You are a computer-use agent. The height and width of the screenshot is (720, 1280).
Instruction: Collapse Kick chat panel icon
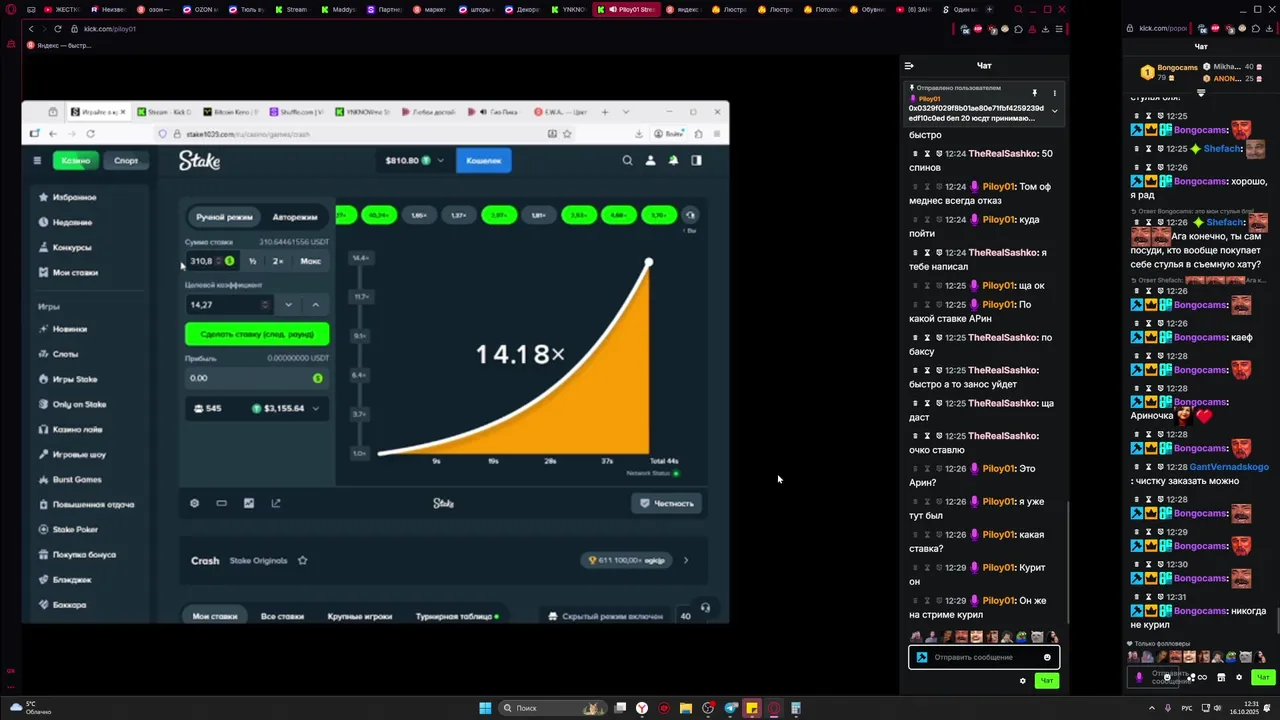[x=909, y=66]
